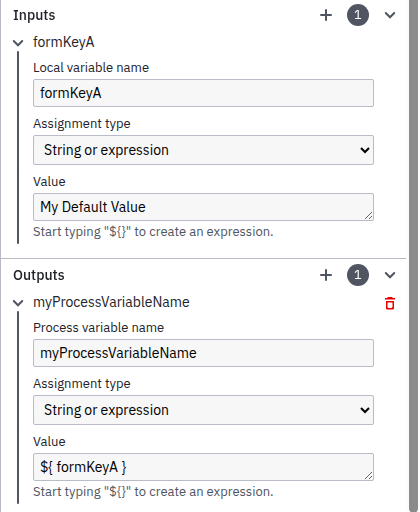
Task: Add a new output with the plus icon
Action: coord(326,275)
